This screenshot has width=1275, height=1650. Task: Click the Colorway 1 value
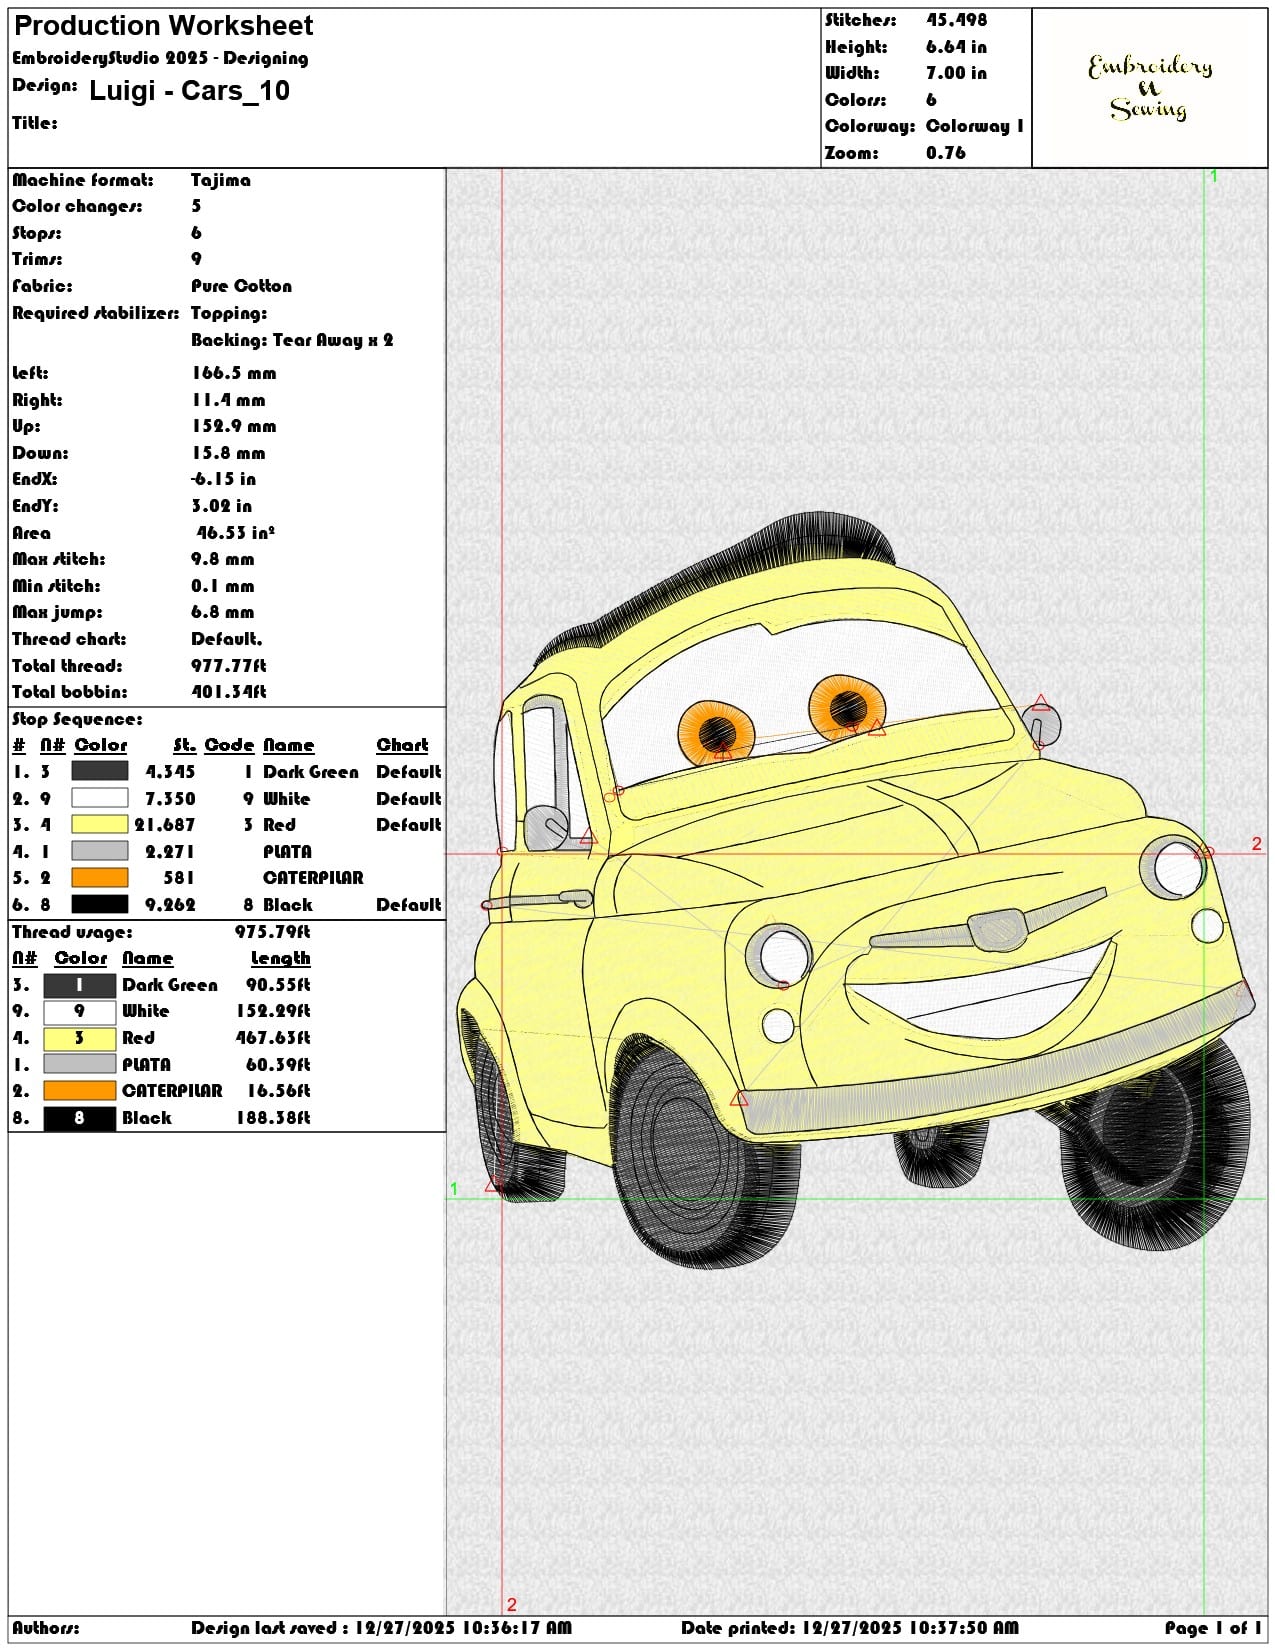coord(975,126)
